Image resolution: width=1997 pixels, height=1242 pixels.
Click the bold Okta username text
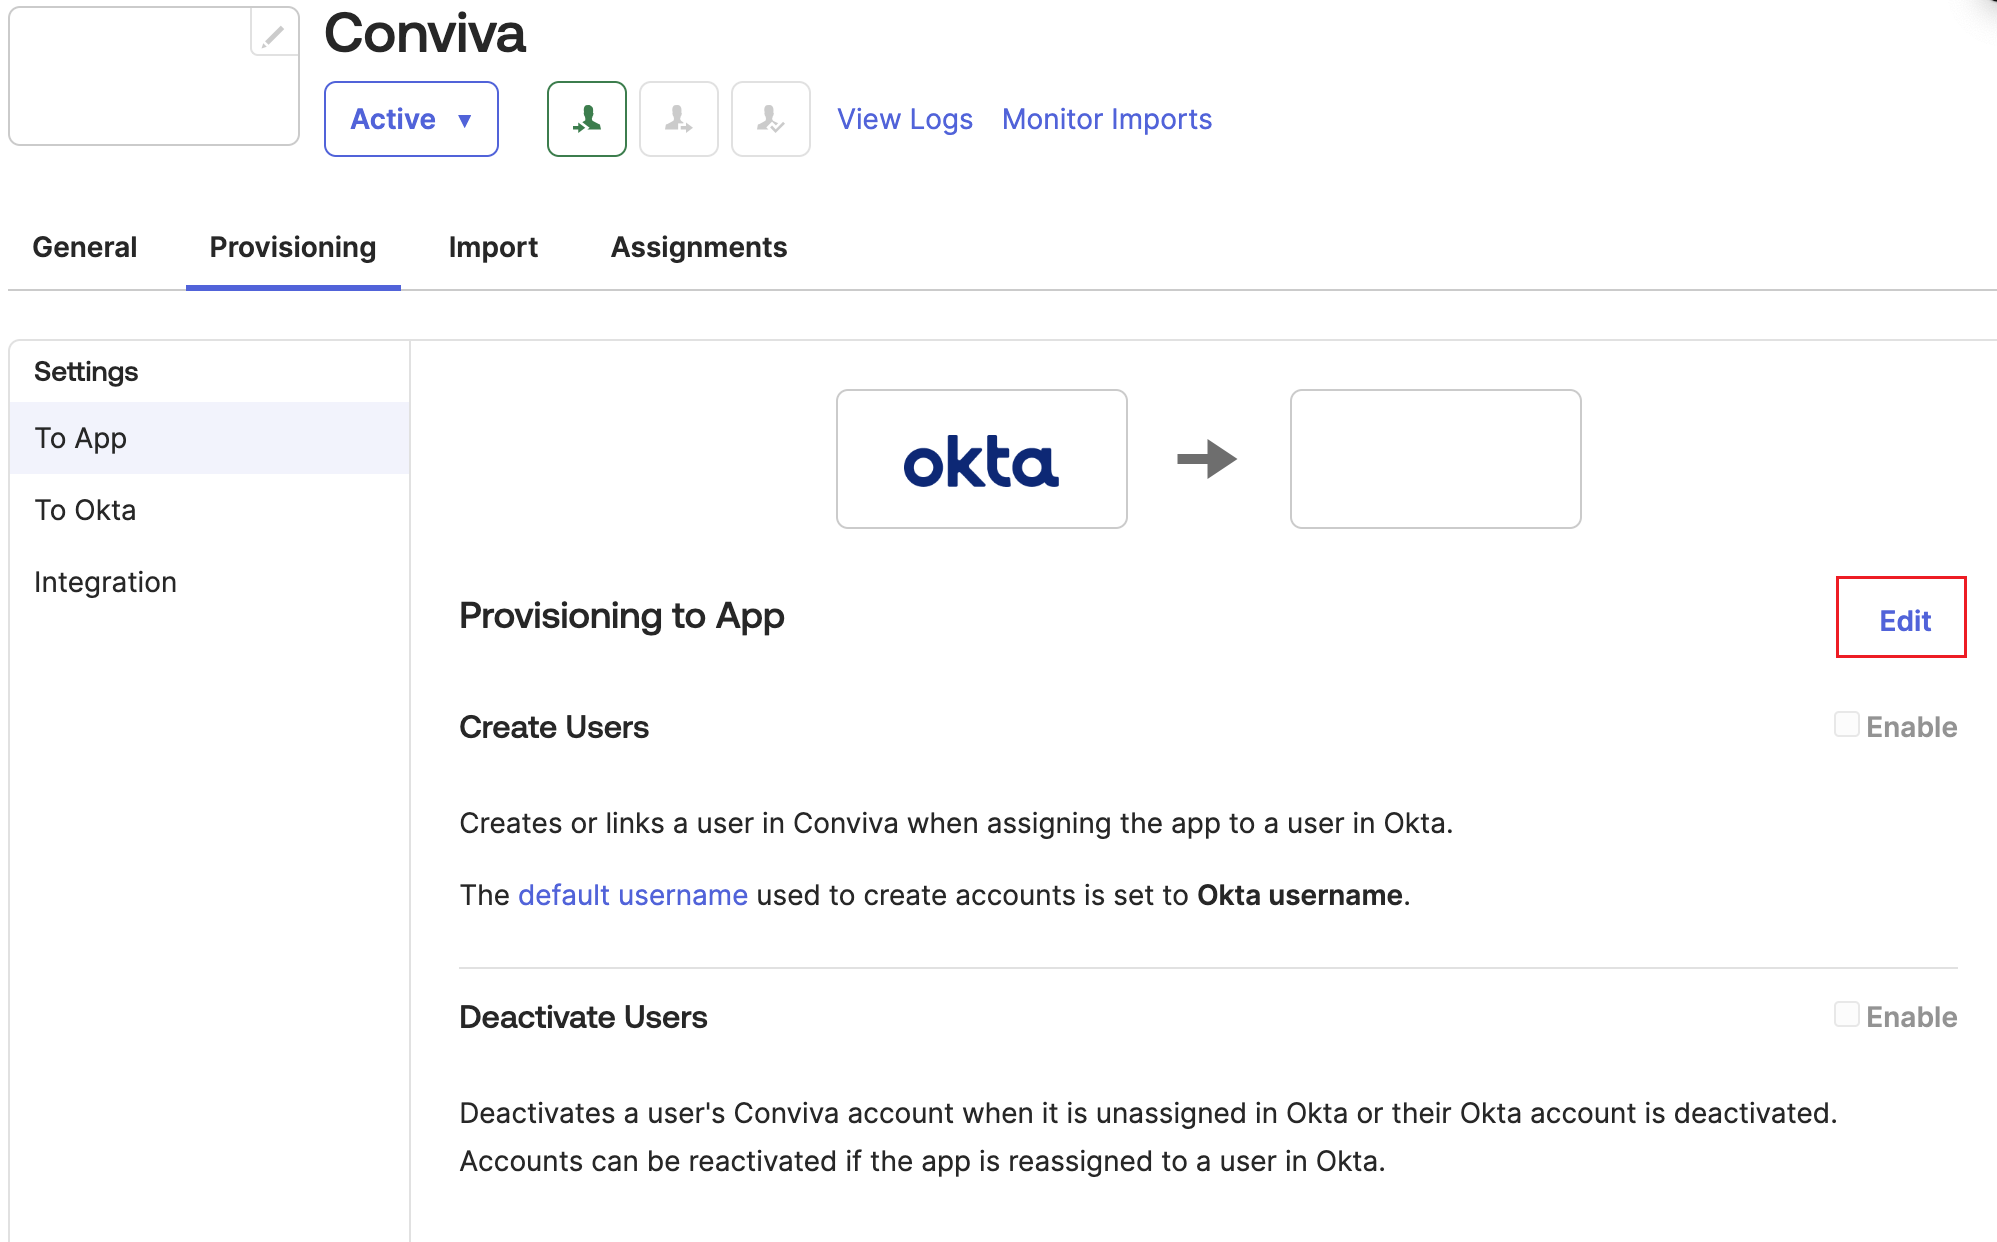tap(1300, 895)
